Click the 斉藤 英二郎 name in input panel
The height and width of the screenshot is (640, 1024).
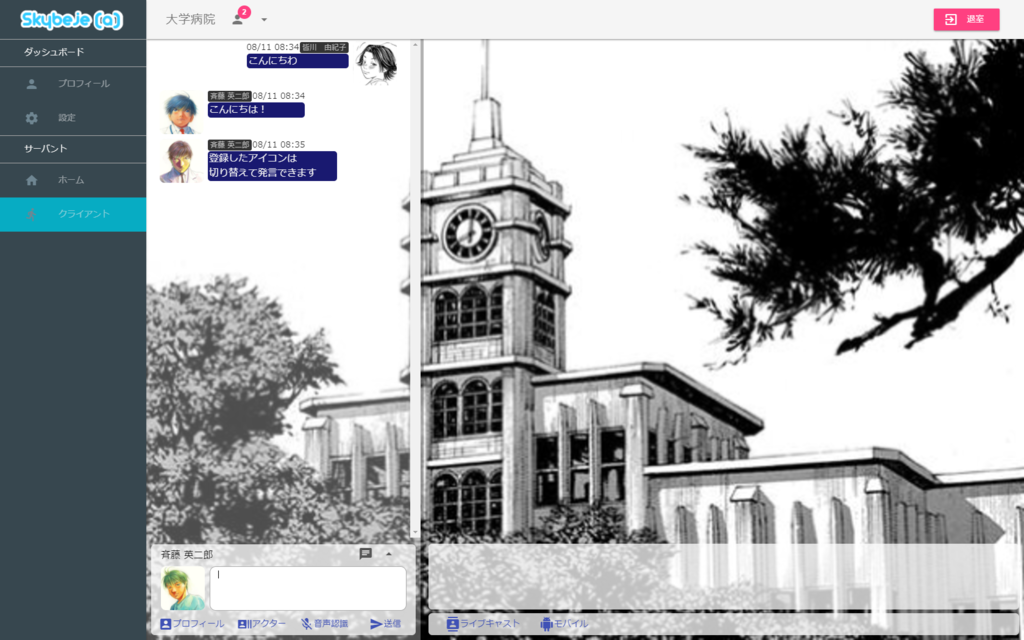coord(187,554)
